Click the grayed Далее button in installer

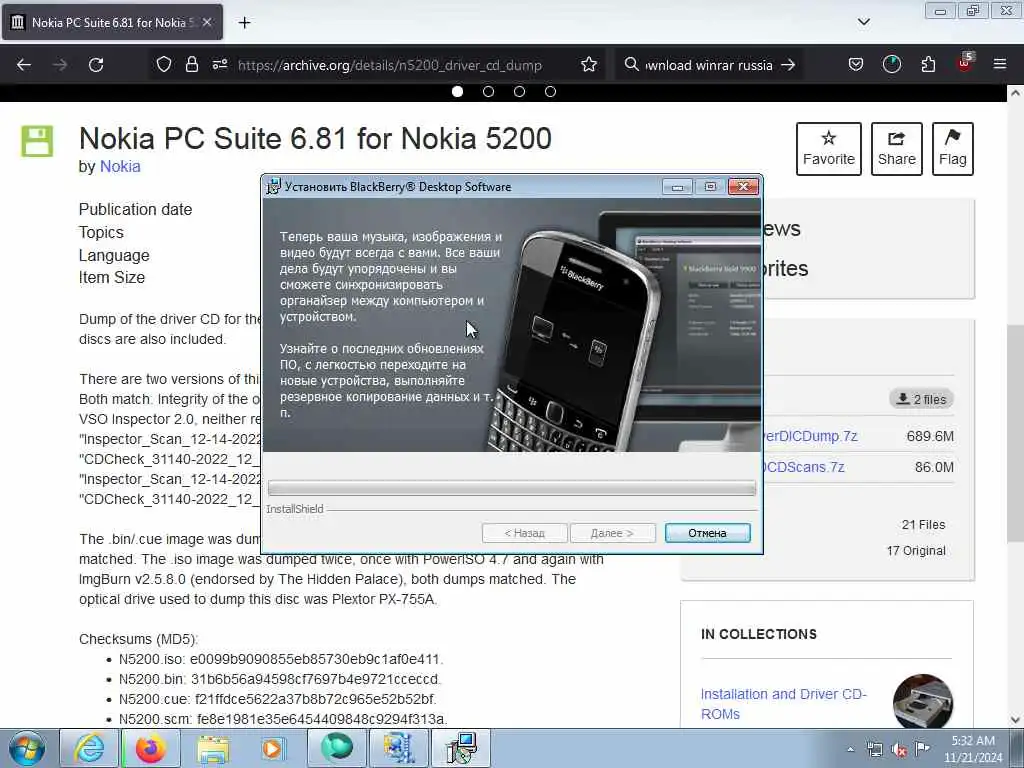(613, 533)
